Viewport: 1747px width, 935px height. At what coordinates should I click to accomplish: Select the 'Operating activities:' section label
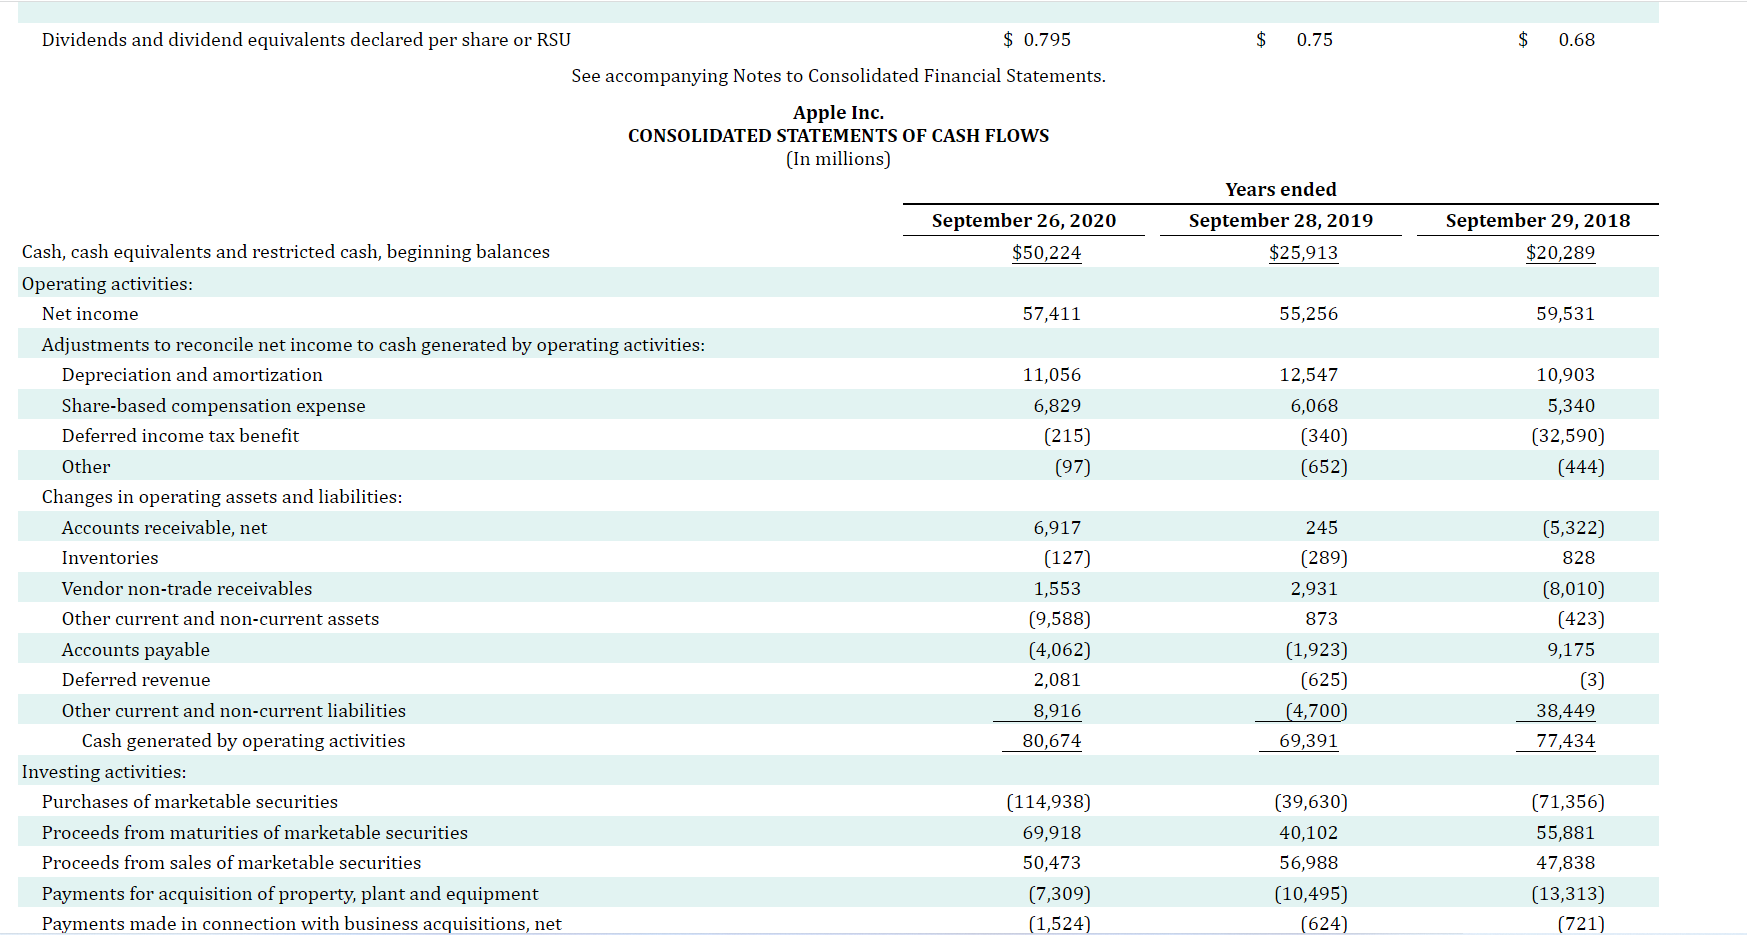pyautogui.click(x=107, y=284)
